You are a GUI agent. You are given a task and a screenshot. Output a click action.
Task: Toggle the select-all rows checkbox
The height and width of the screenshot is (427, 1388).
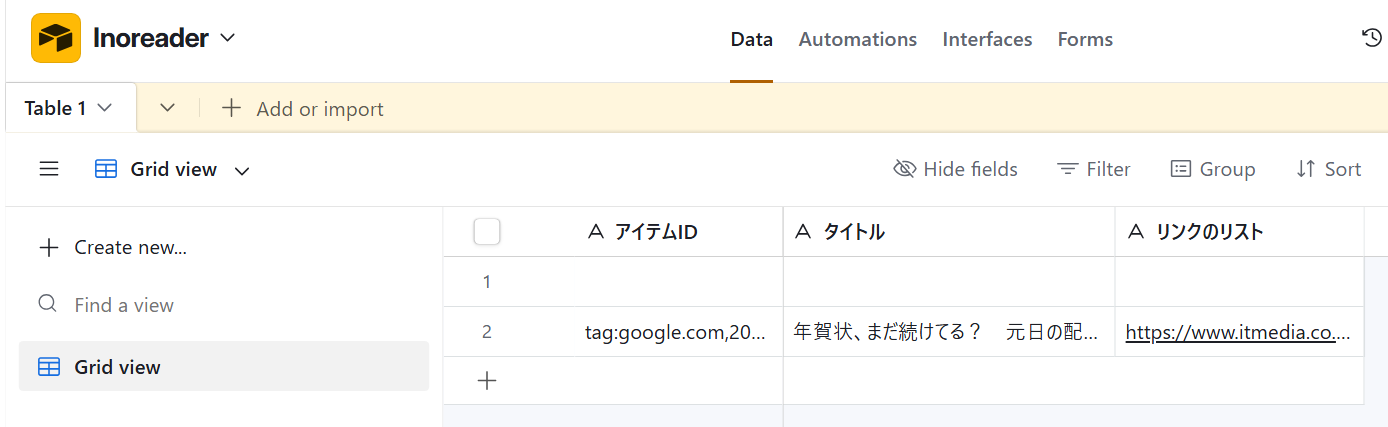click(487, 232)
